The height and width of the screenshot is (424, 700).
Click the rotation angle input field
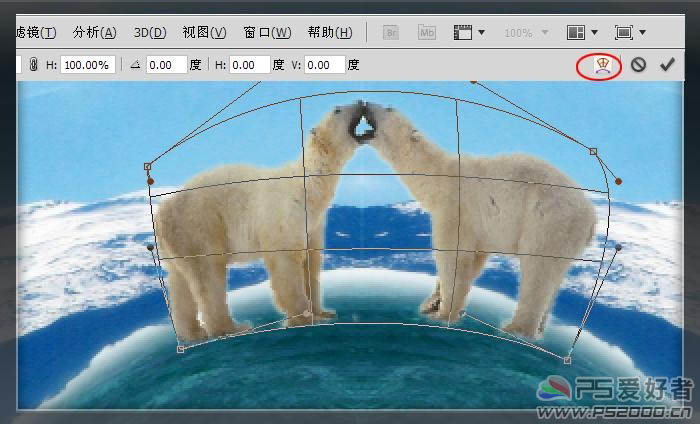click(166, 65)
